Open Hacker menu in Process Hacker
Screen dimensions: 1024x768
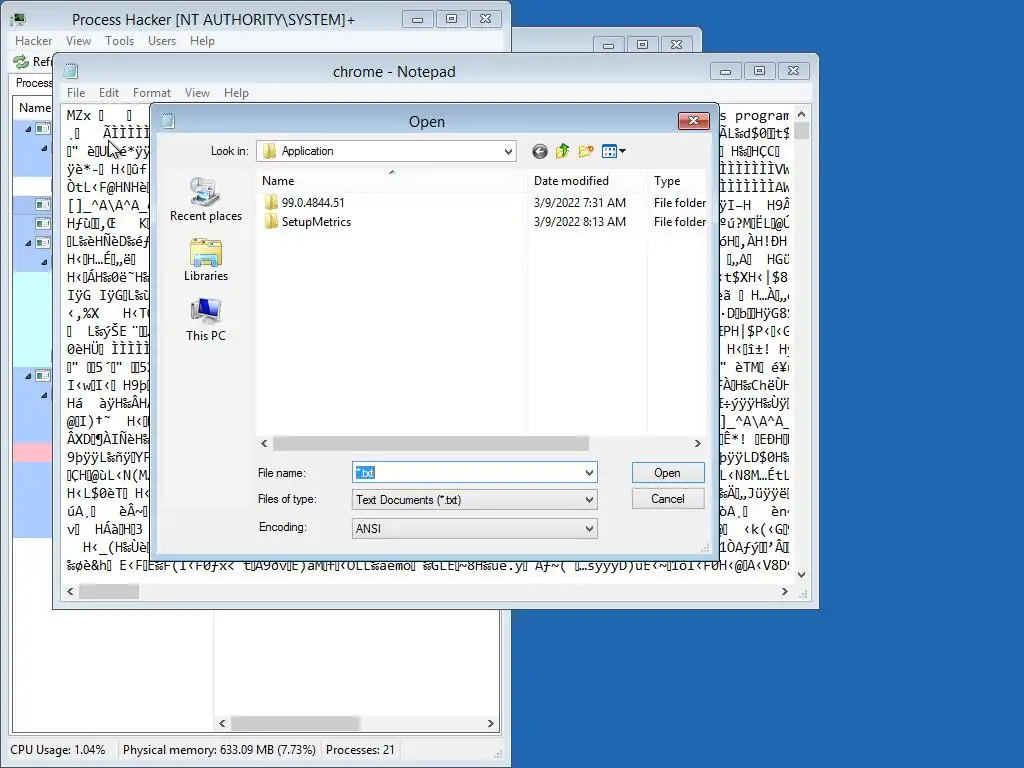[33, 40]
